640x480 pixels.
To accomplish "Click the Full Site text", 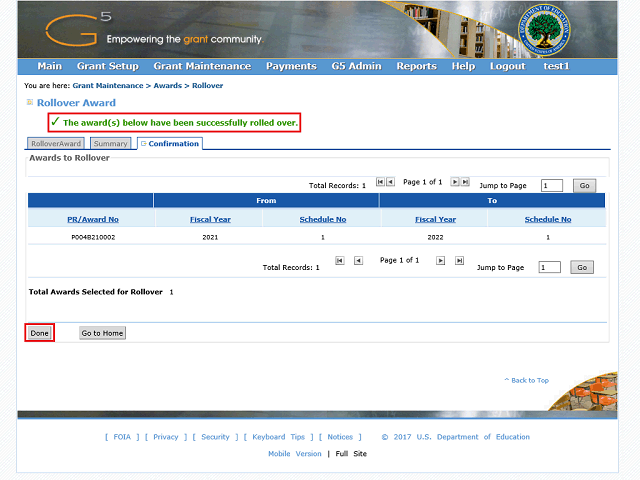I will pos(351,454).
